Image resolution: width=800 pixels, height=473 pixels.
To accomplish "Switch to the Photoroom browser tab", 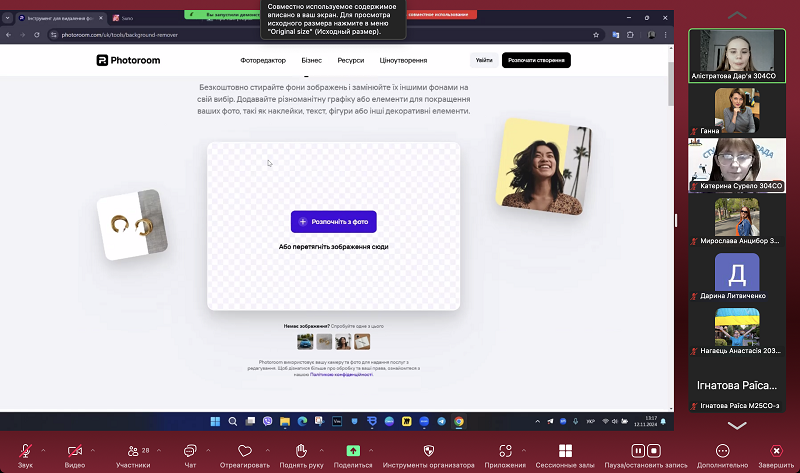I will 60,18.
